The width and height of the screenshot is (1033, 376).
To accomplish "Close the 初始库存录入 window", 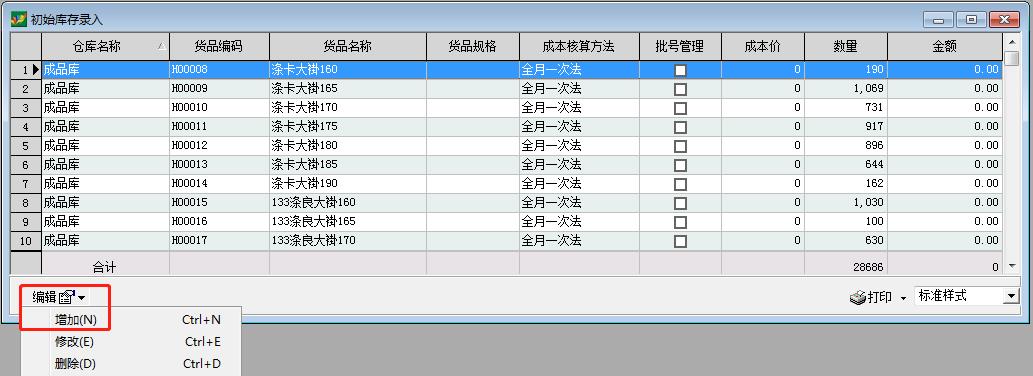I will pyautogui.click(x=1005, y=20).
